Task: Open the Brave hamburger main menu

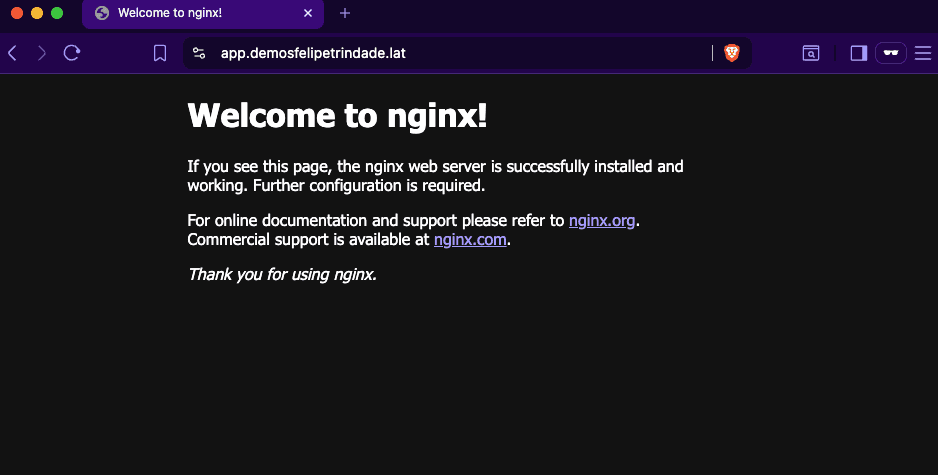Action: pos(922,53)
